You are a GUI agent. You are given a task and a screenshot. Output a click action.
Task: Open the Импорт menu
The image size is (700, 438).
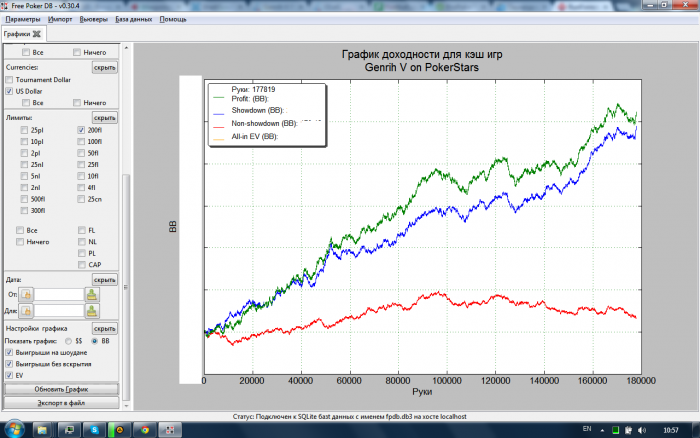pyautogui.click(x=60, y=19)
